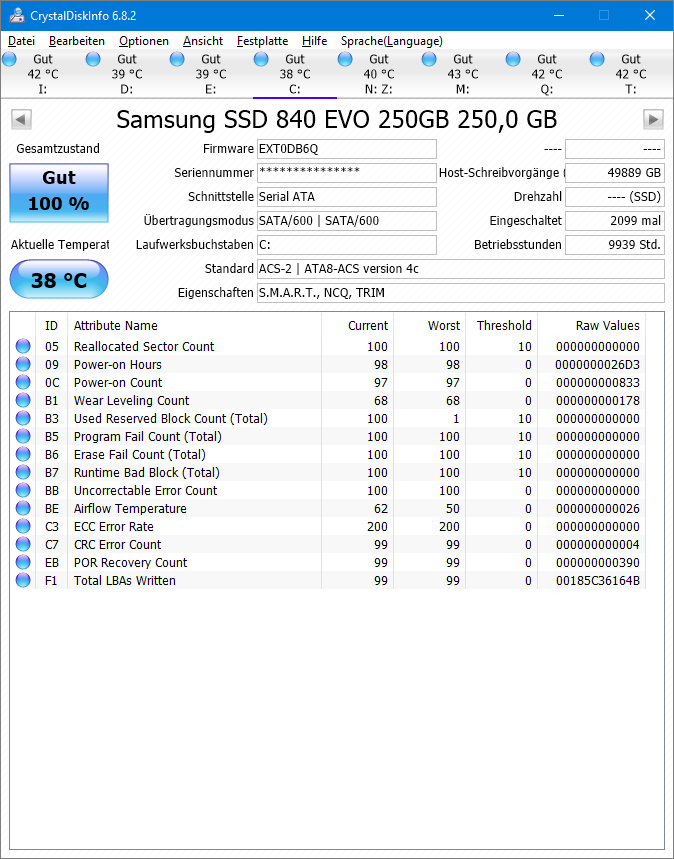Click the Betriebsstunden 9939 Std. value
The width and height of the screenshot is (674, 859).
pos(615,245)
